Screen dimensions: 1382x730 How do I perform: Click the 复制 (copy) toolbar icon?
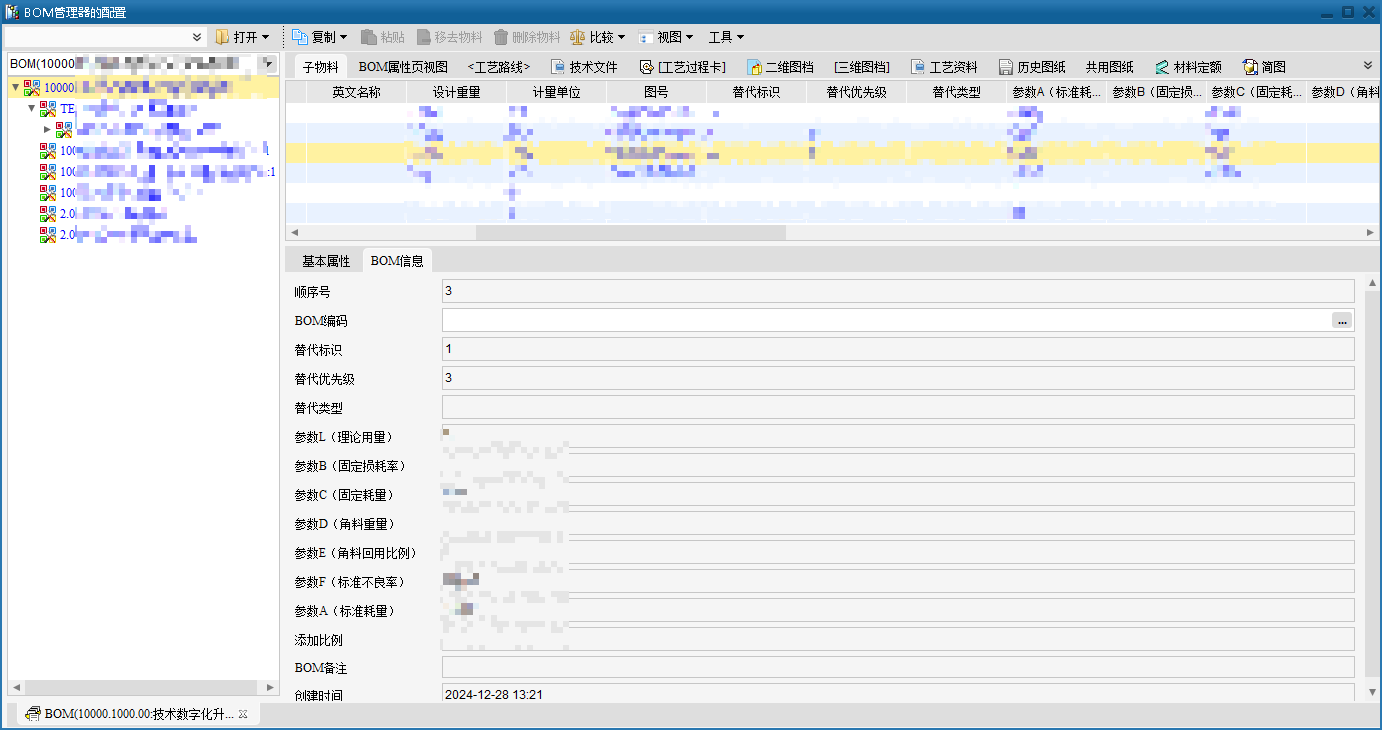pos(300,37)
